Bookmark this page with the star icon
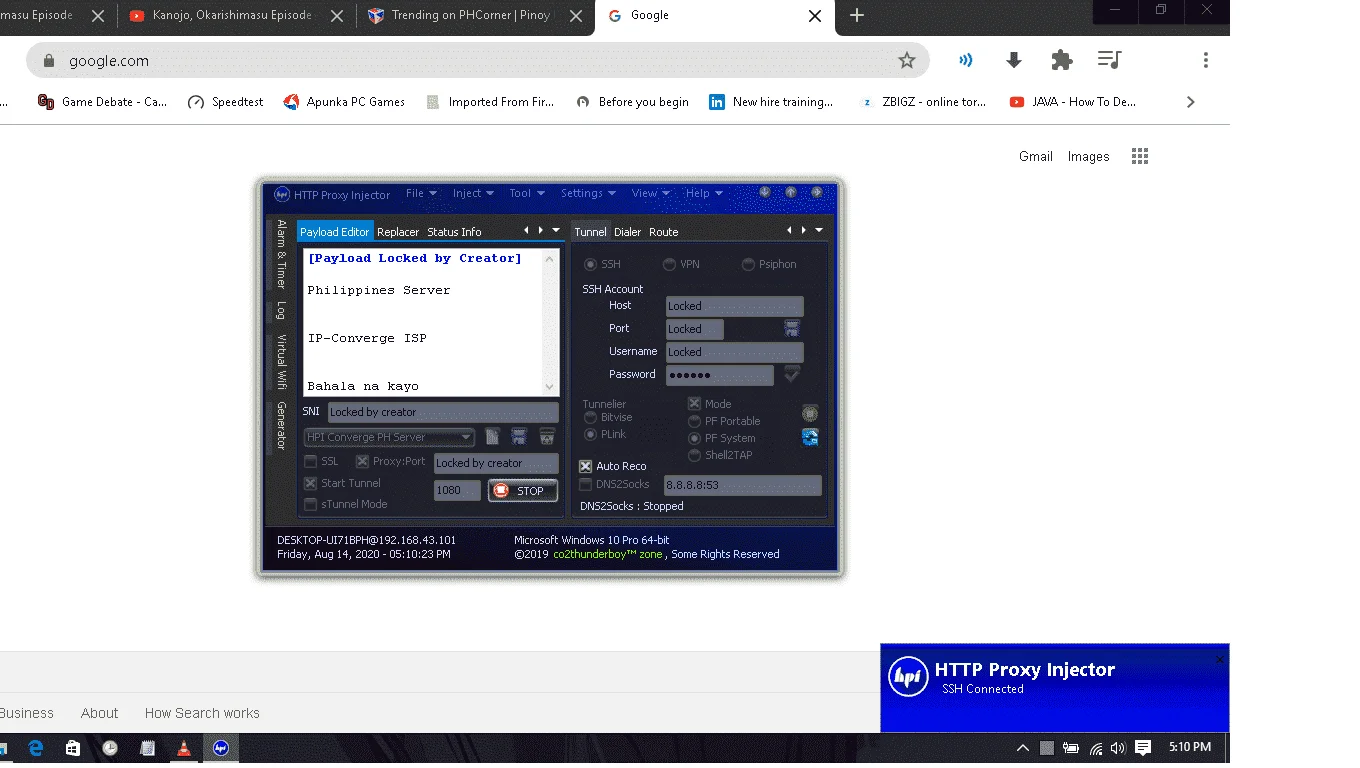The image size is (1360, 768). (x=907, y=61)
